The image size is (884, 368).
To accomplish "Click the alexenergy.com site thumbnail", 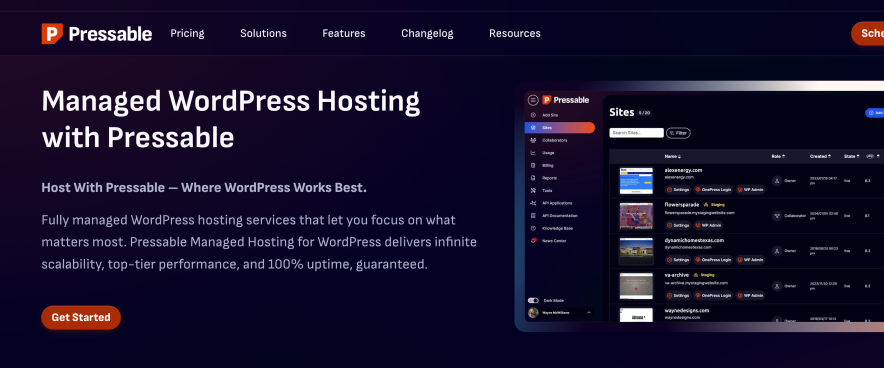I will pyautogui.click(x=636, y=181).
